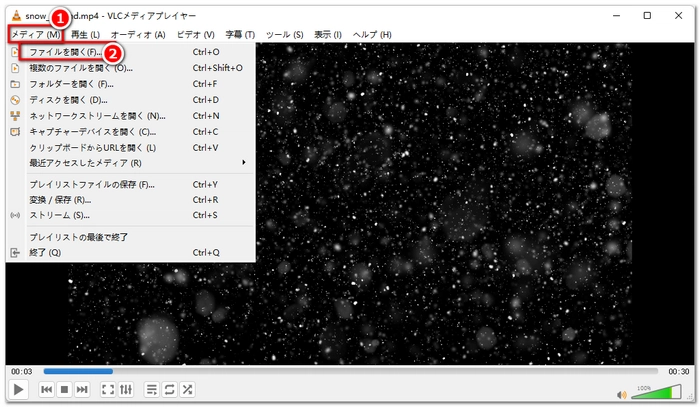Open the ツール (S) menu

[285, 35]
